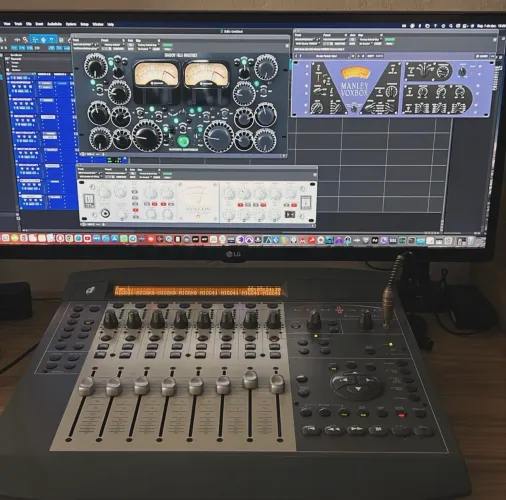This screenshot has width=506, height=500.
Task: Adjust the big bottom-left center knob on Shadow Hills
Action: coord(147,135)
